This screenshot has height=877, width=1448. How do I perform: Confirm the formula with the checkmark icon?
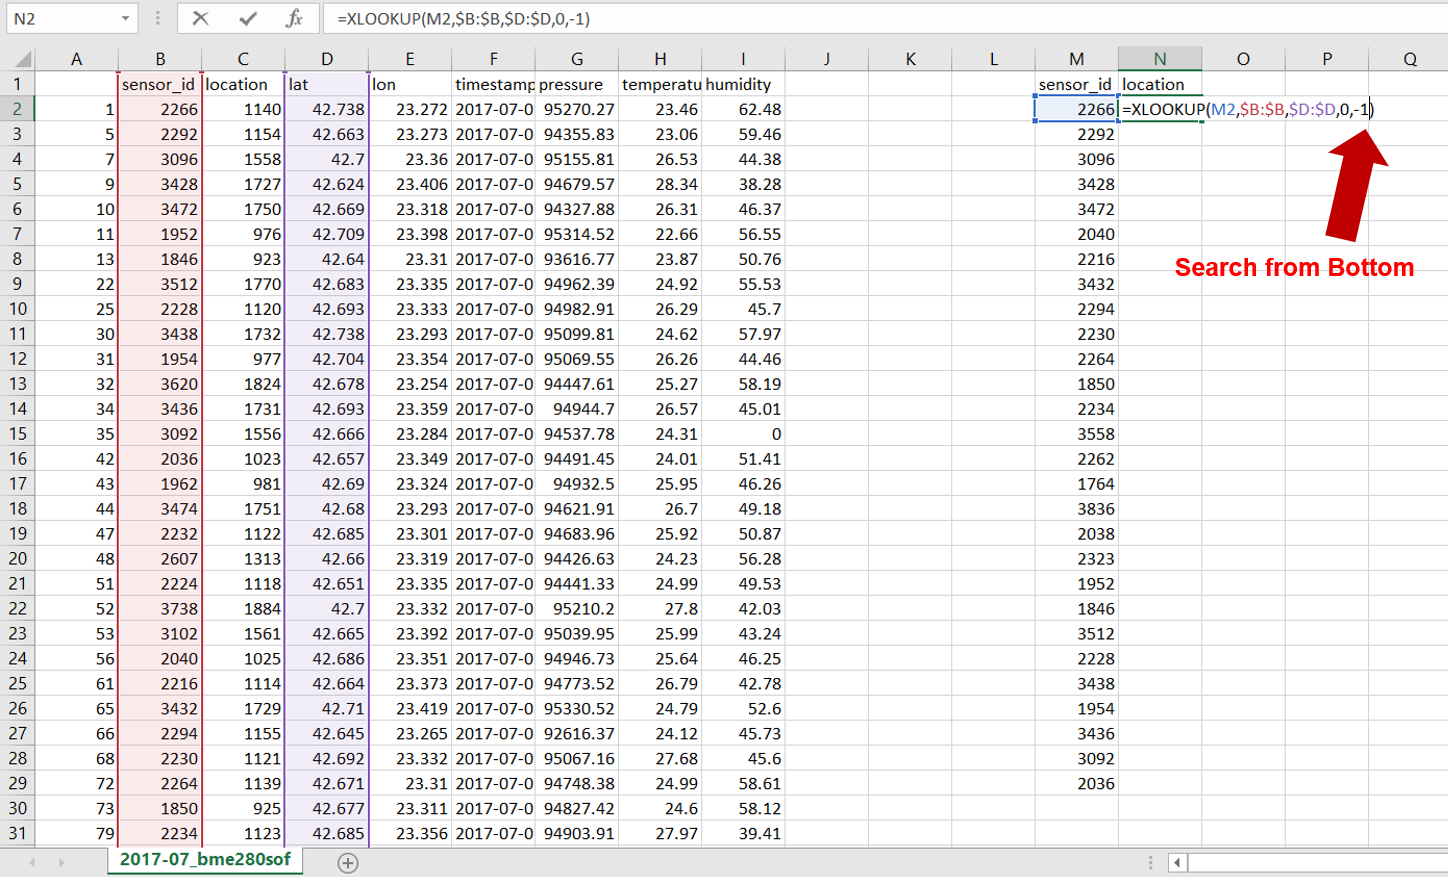(x=248, y=18)
